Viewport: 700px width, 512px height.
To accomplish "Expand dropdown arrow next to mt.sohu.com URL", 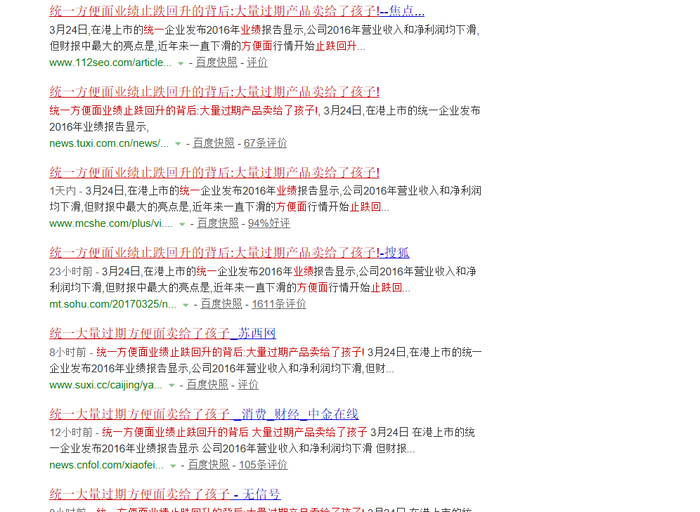I will point(186,305).
